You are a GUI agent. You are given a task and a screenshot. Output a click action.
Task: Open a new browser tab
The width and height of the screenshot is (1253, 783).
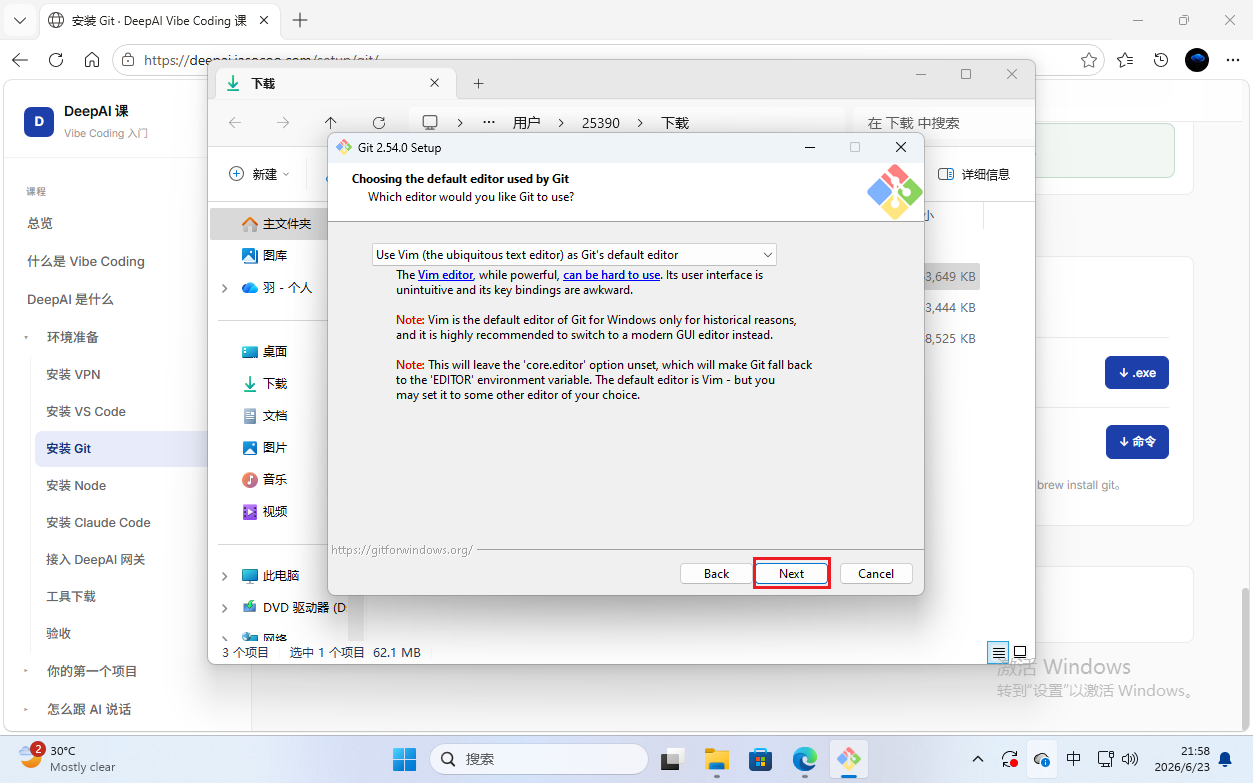[300, 20]
